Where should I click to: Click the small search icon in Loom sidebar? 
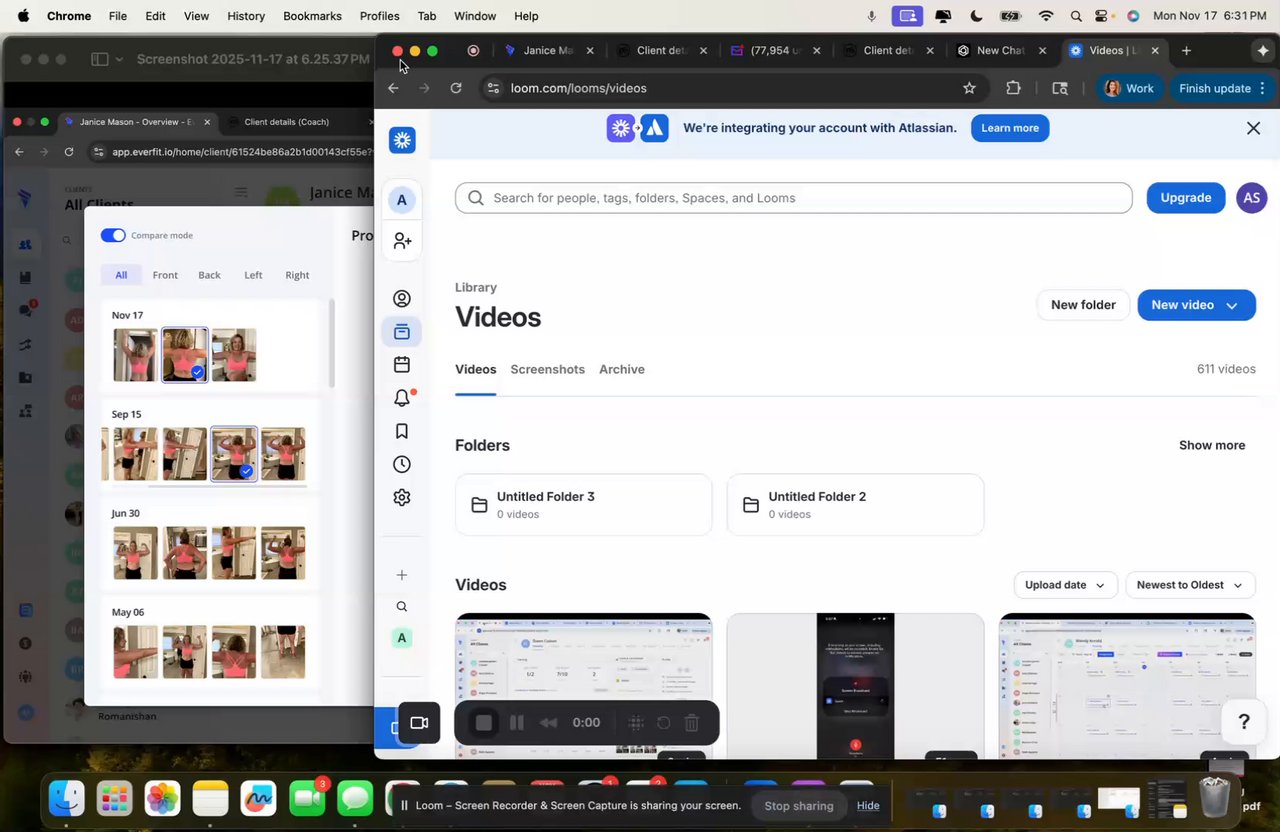[x=402, y=606]
